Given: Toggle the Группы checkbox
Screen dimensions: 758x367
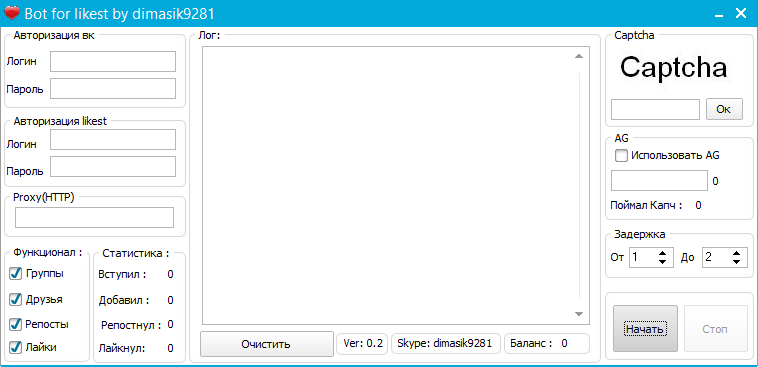Looking at the screenshot, I should coord(16,274).
